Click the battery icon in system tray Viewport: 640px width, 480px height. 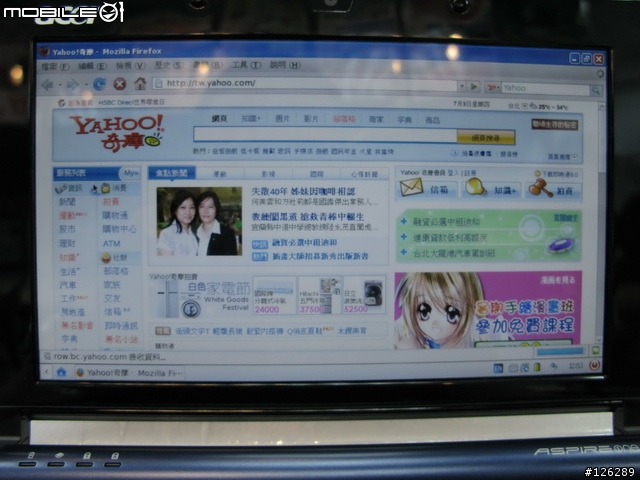coord(537,367)
